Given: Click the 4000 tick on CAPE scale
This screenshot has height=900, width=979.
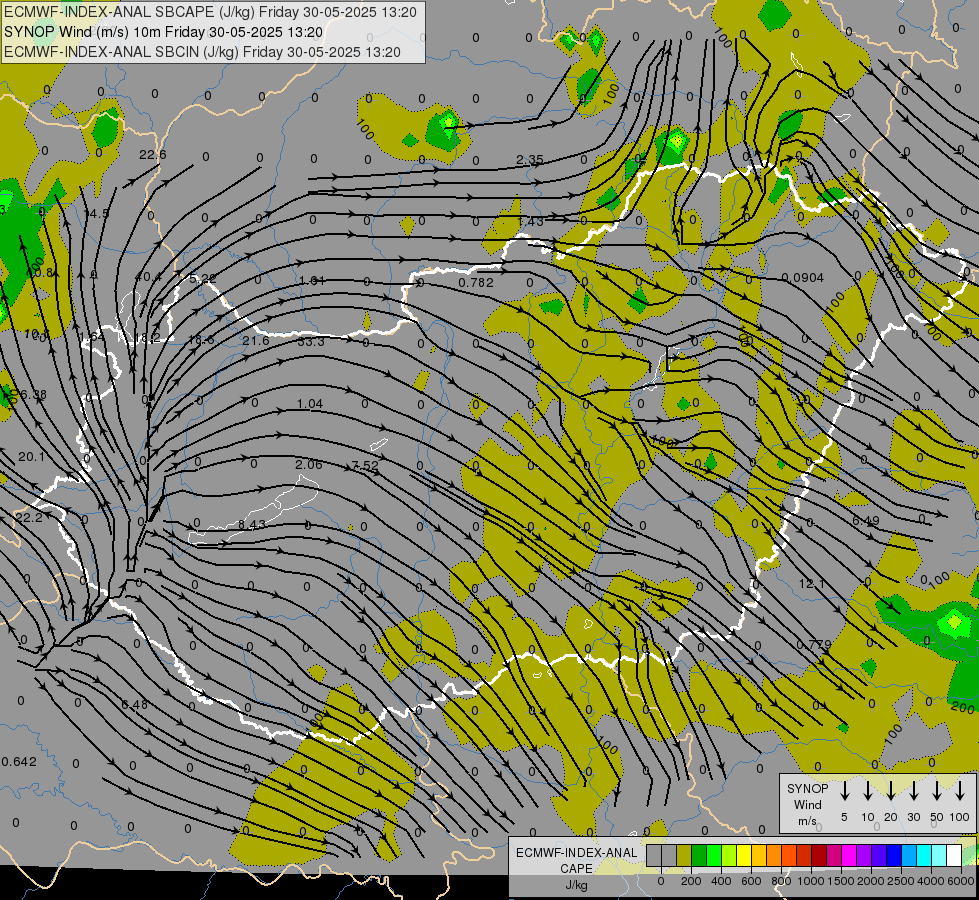Looking at the screenshot, I should 931,881.
